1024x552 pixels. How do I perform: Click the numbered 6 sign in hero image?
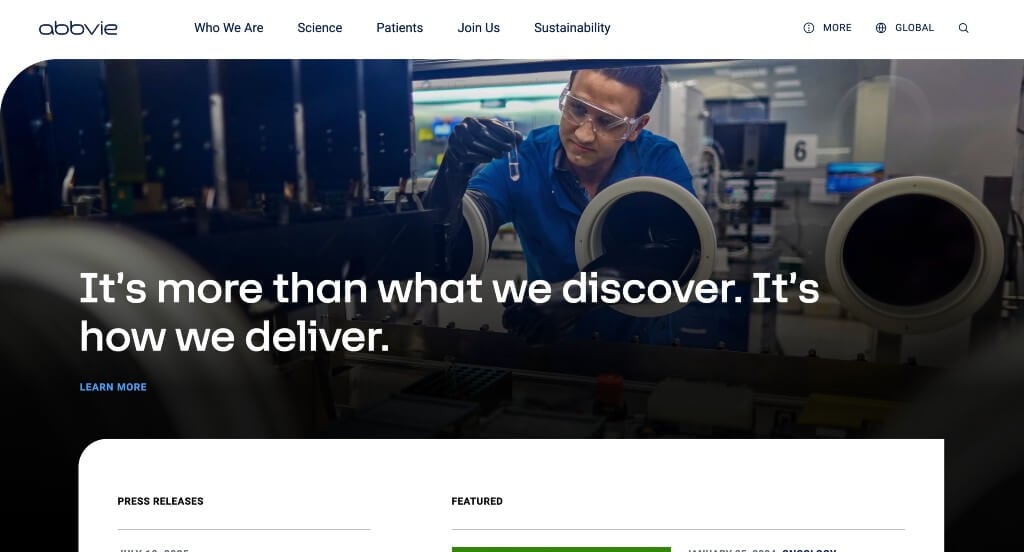800,151
